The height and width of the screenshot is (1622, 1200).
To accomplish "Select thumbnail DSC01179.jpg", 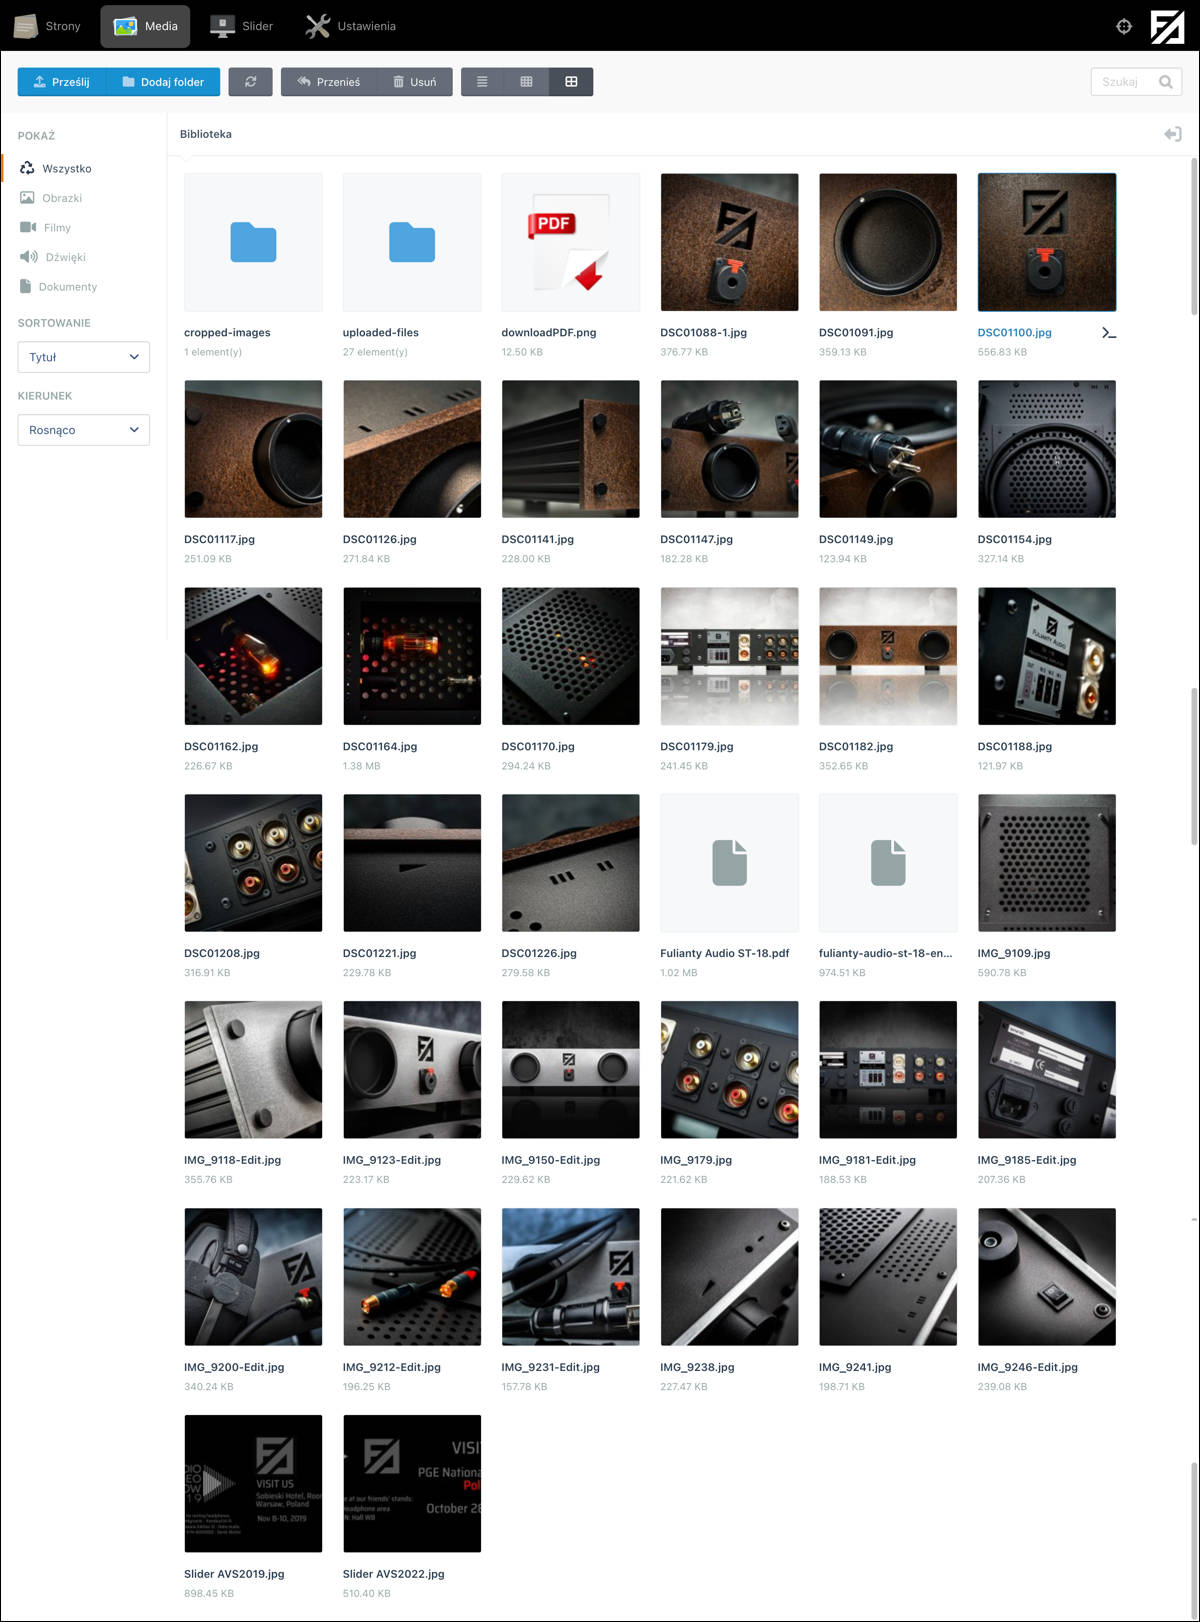I will coord(729,656).
